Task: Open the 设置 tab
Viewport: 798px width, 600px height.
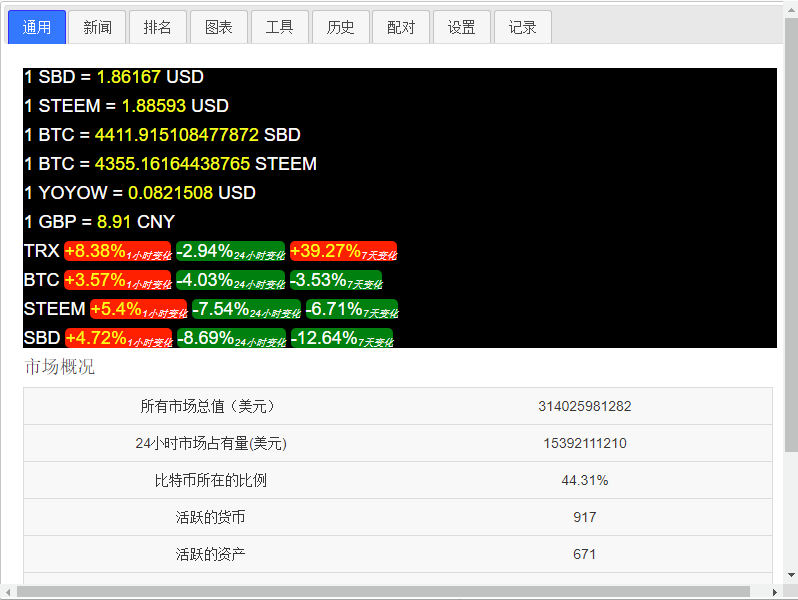Action: 462,27
